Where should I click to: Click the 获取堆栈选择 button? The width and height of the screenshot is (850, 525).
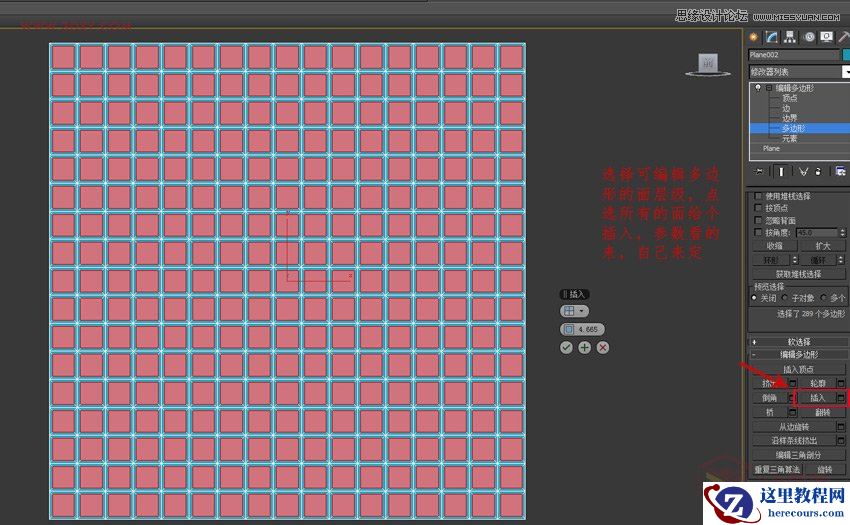tap(799, 274)
